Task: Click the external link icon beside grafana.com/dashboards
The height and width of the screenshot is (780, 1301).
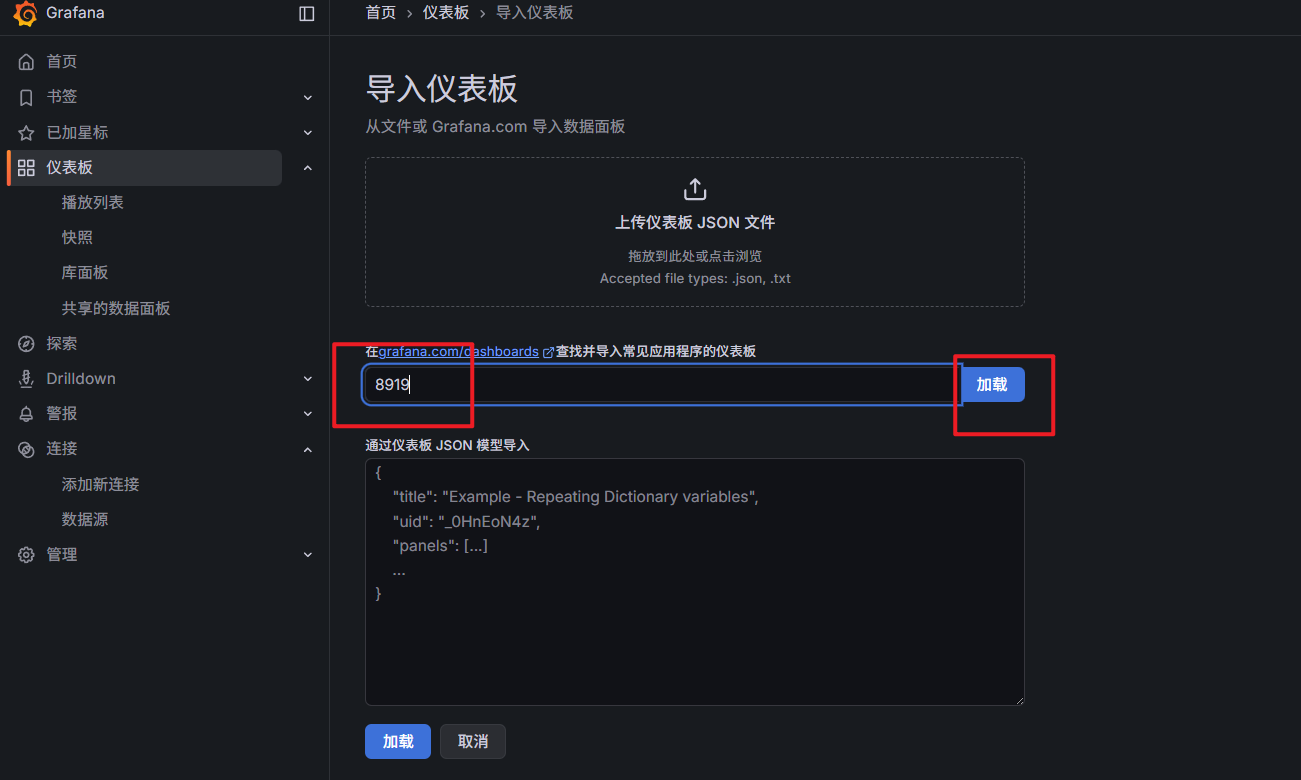Action: click(x=548, y=352)
